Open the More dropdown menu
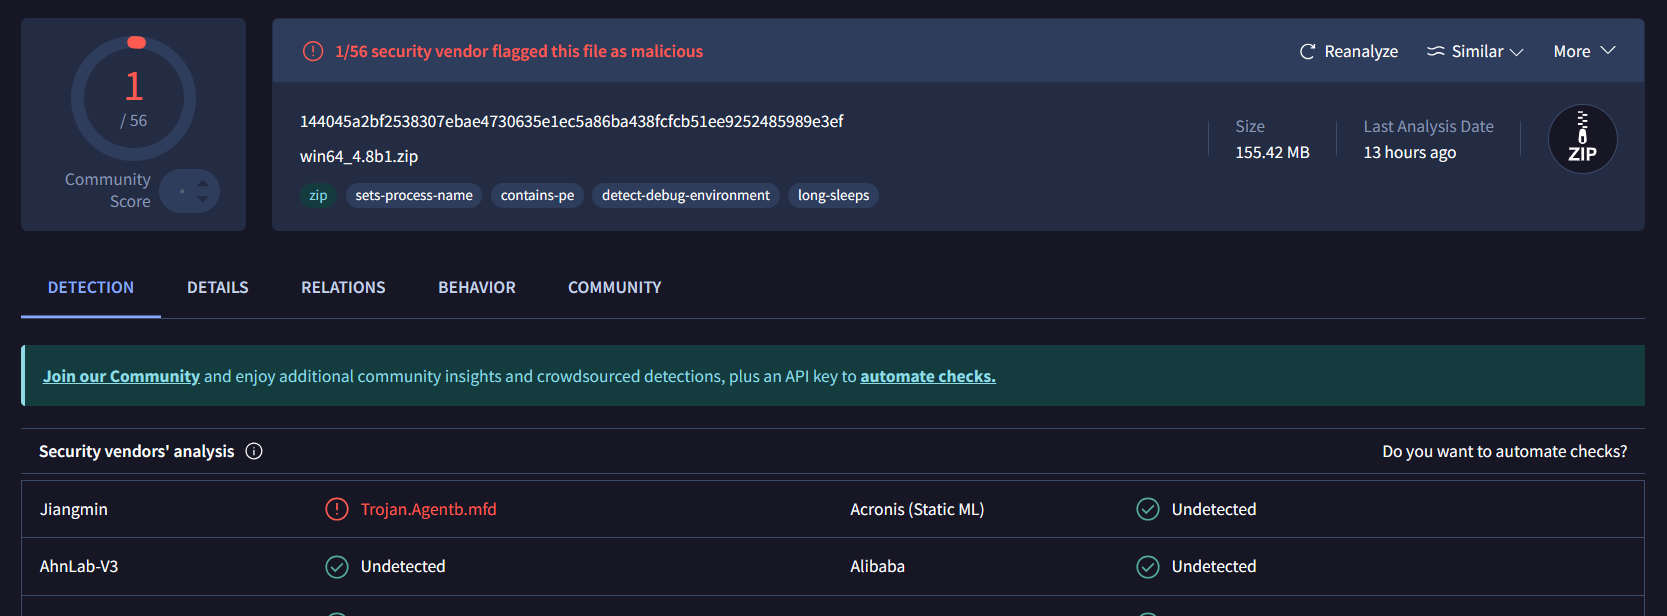Viewport: 1667px width, 616px height. (1584, 51)
